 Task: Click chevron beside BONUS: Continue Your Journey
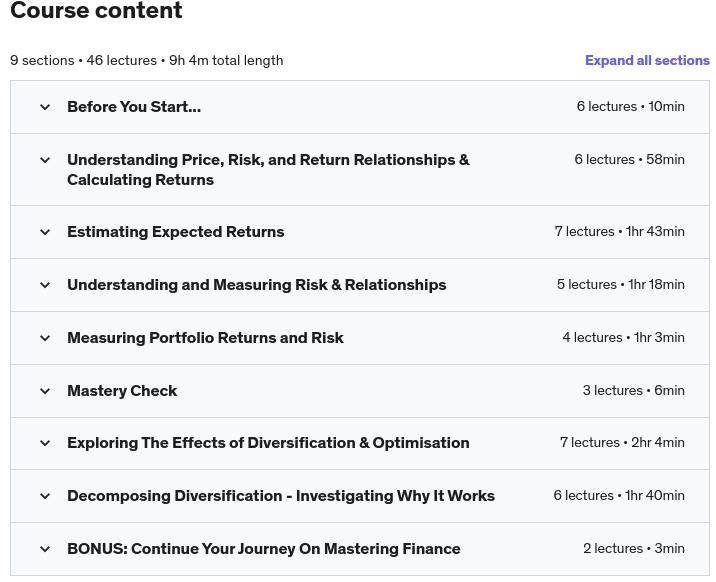tap(45, 549)
